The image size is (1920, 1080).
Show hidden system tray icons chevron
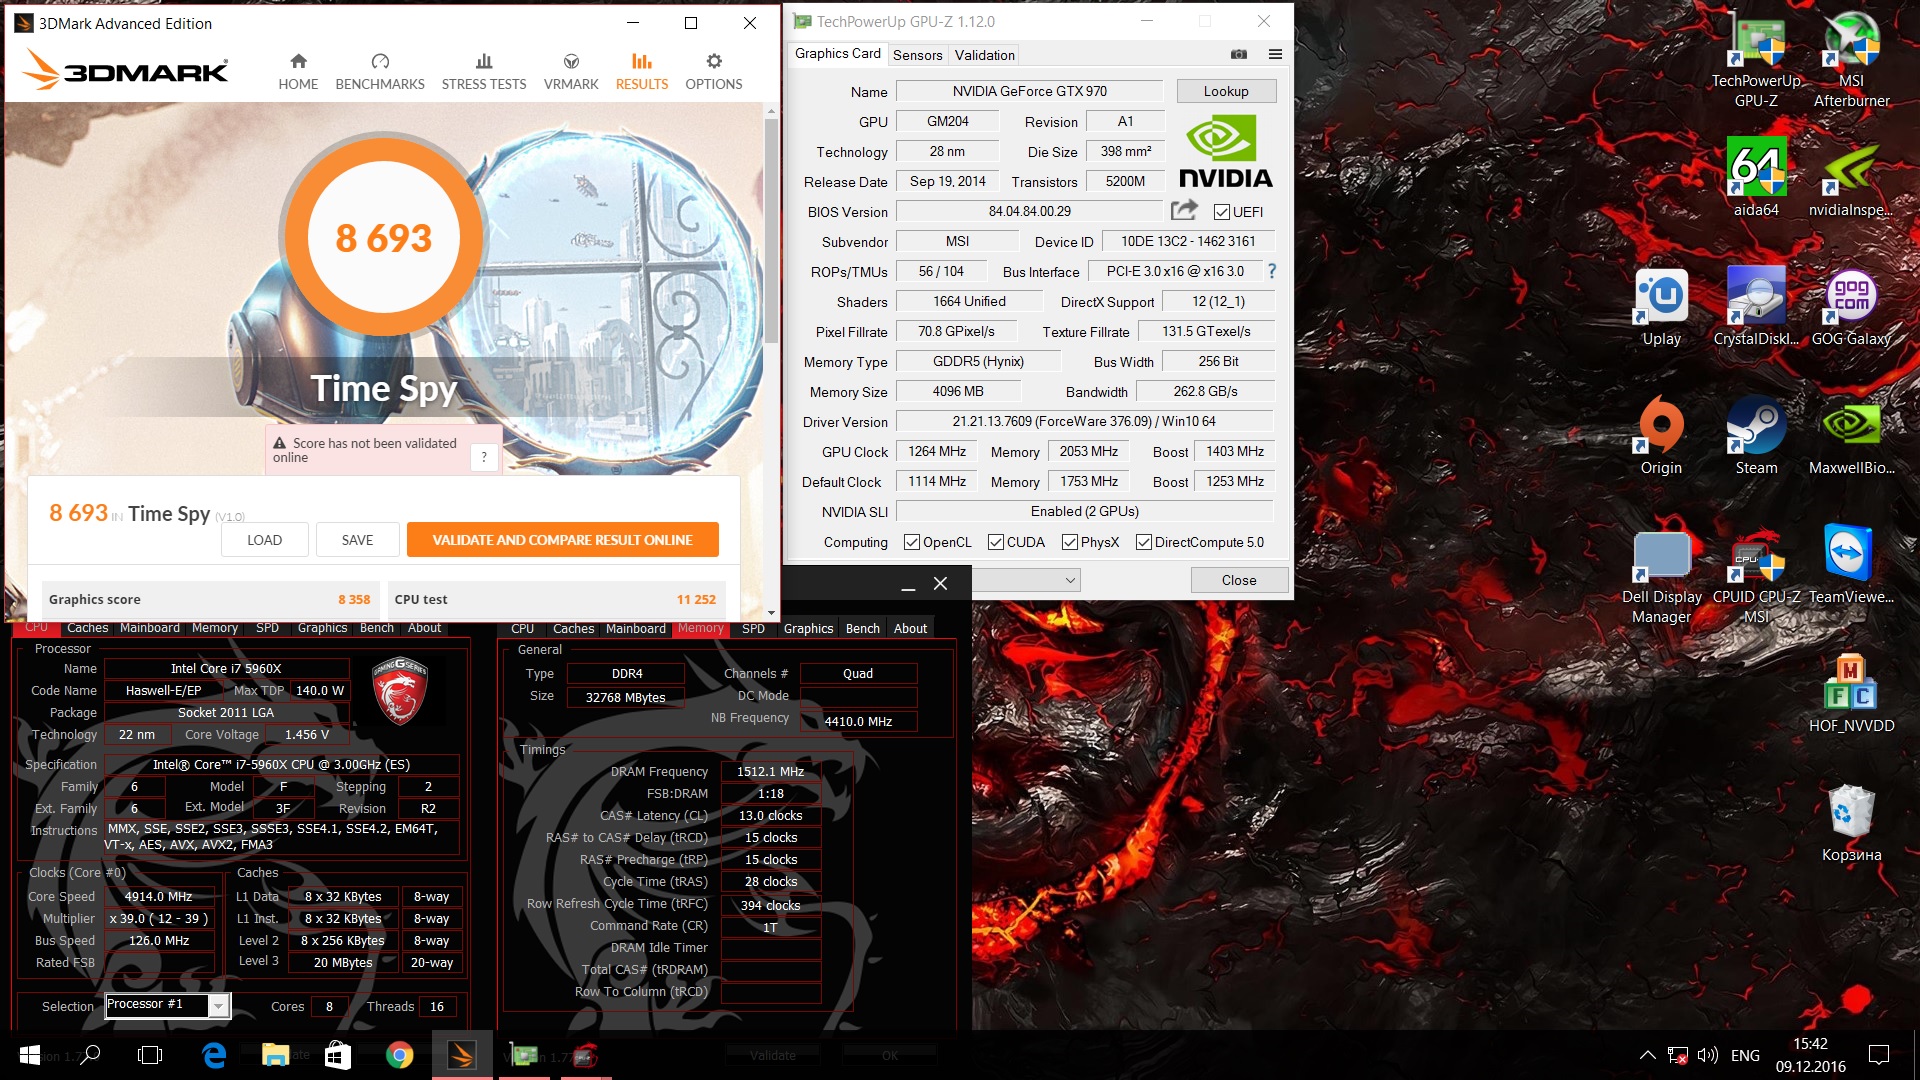click(x=1647, y=1055)
